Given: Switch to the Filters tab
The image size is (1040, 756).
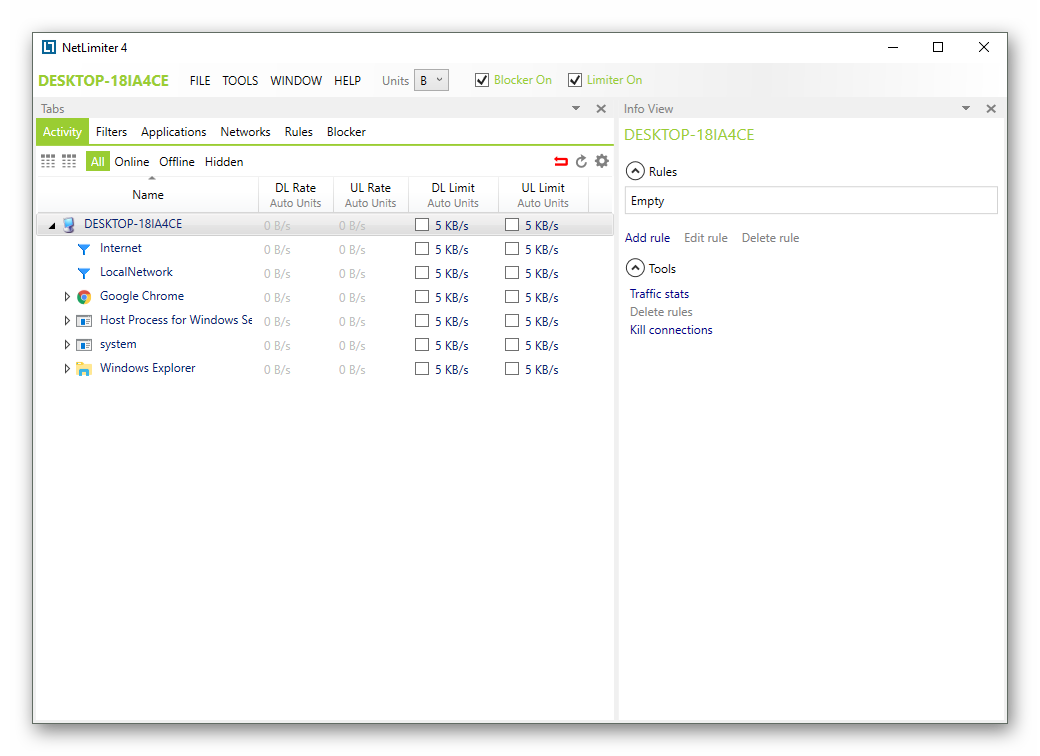Looking at the screenshot, I should point(111,132).
